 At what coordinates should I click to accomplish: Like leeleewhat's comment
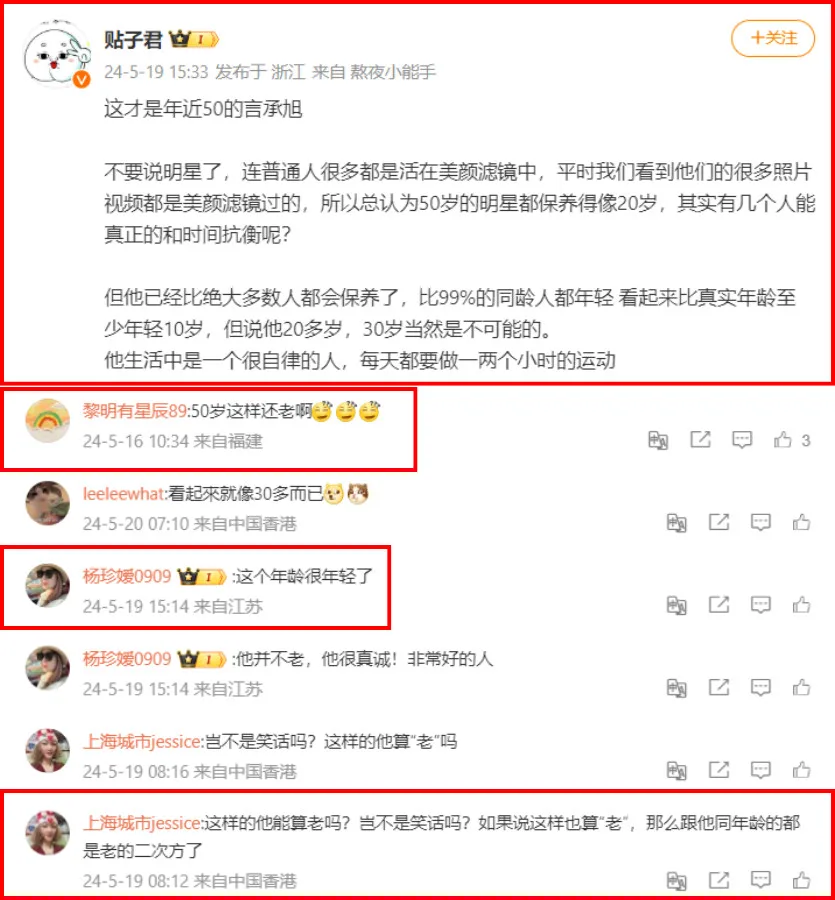tap(801, 522)
